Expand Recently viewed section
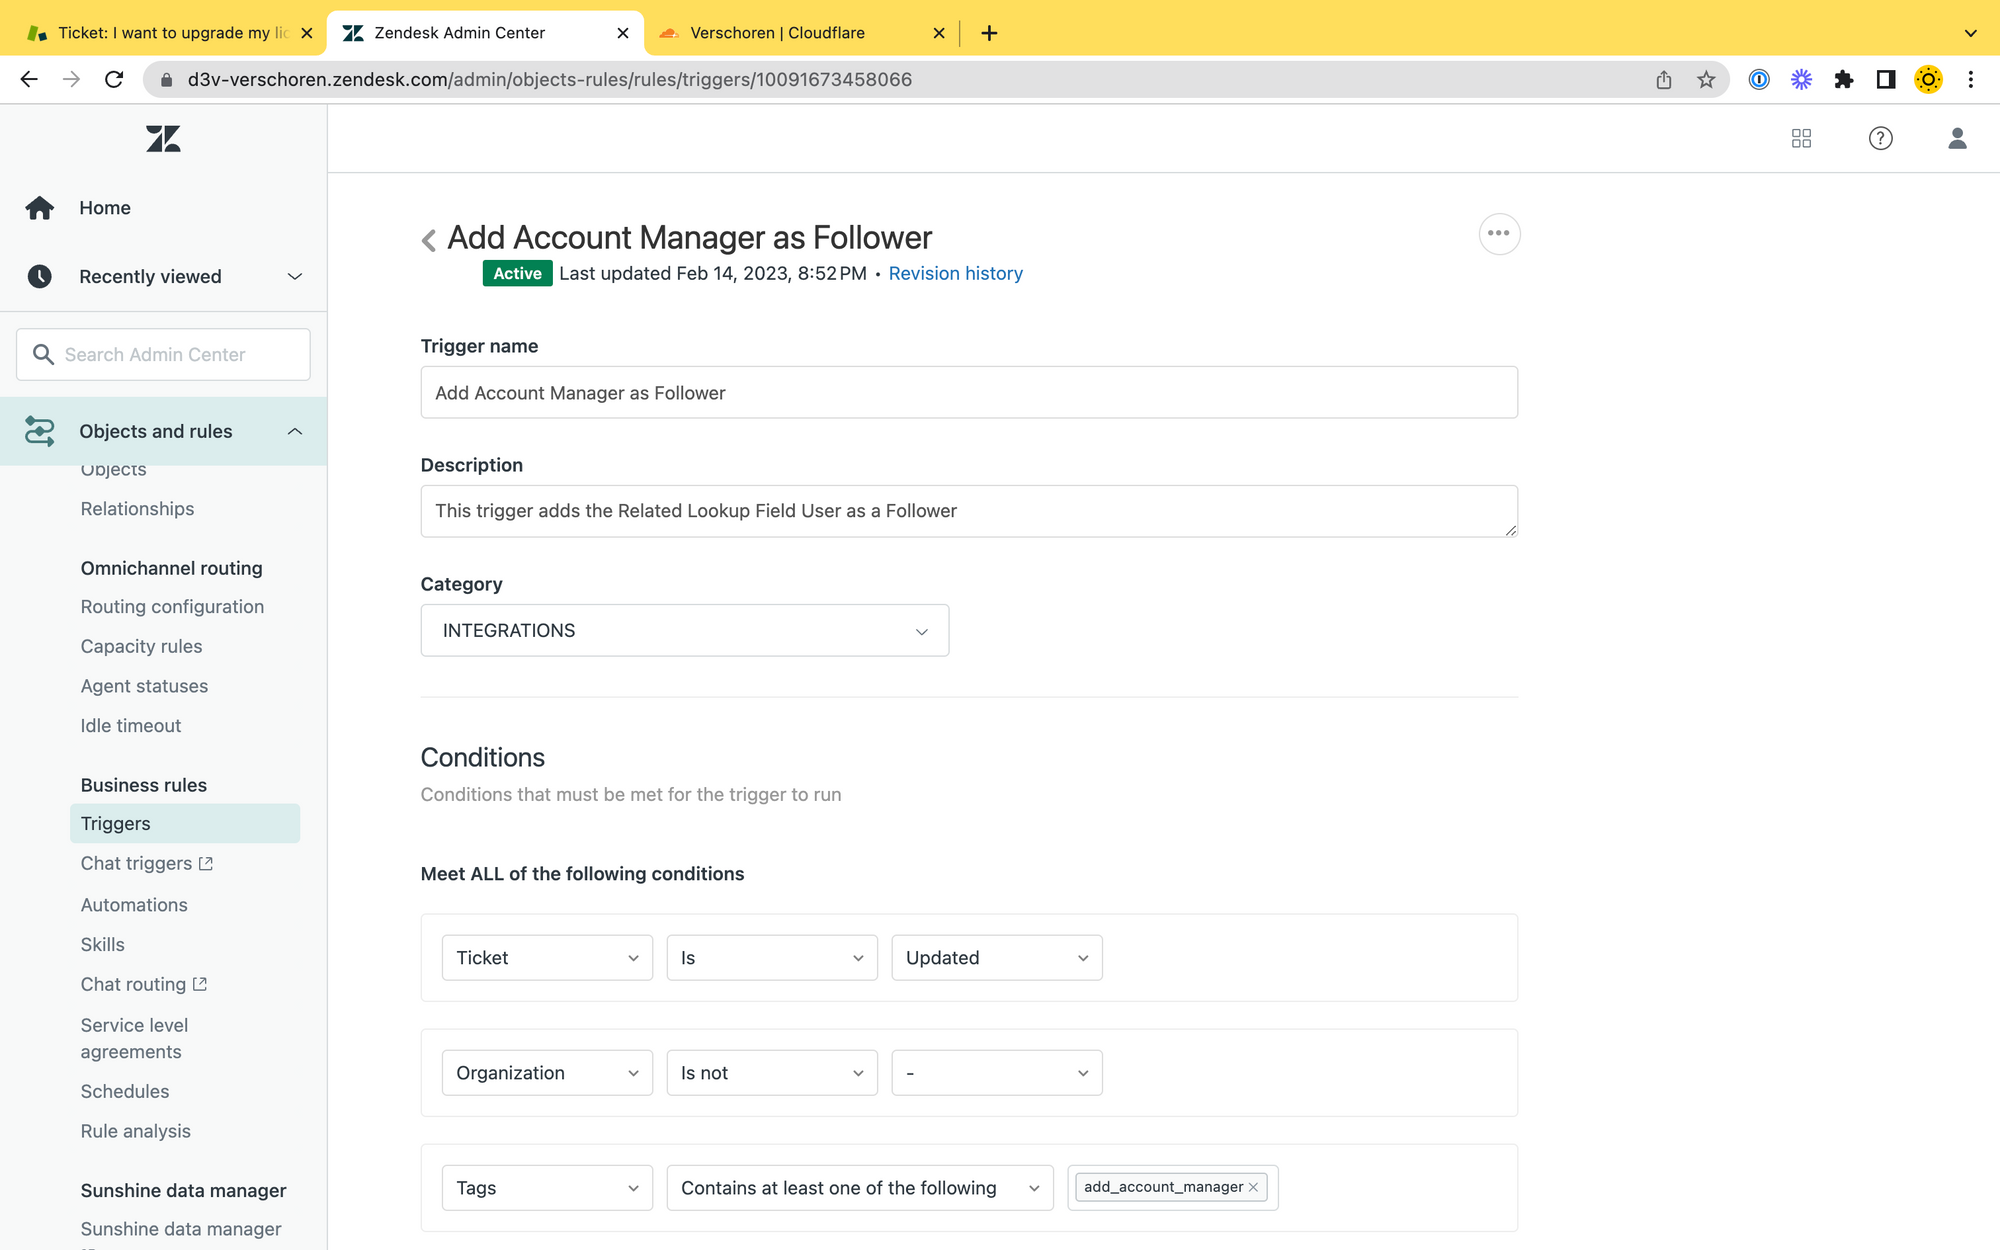Viewport: 2000px width, 1250px height. point(294,277)
